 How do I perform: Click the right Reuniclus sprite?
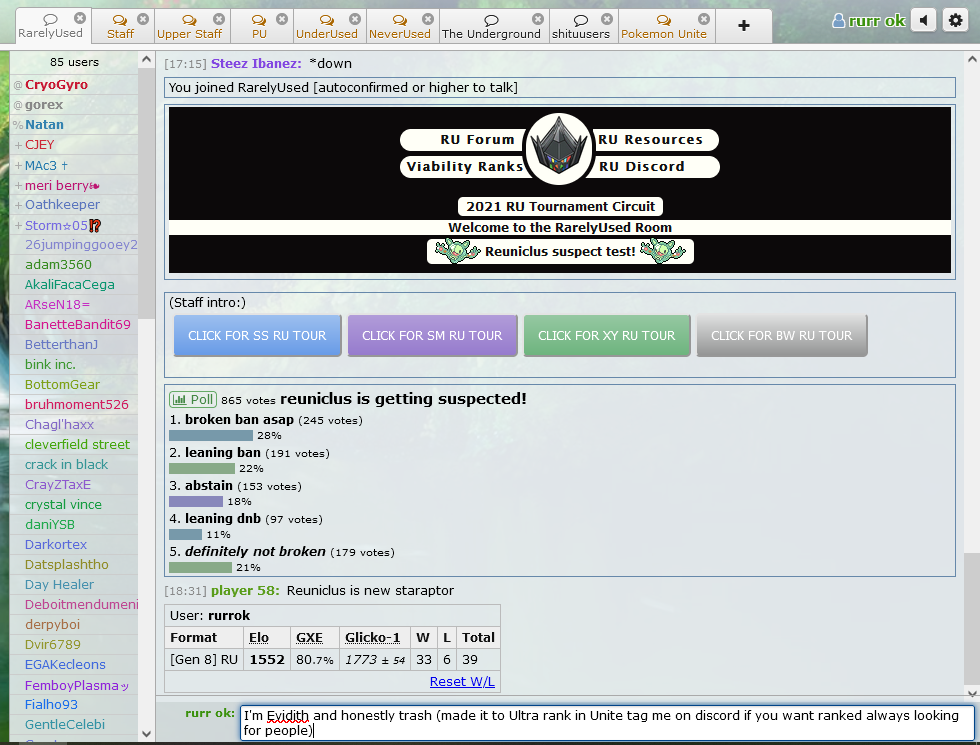(x=663, y=251)
